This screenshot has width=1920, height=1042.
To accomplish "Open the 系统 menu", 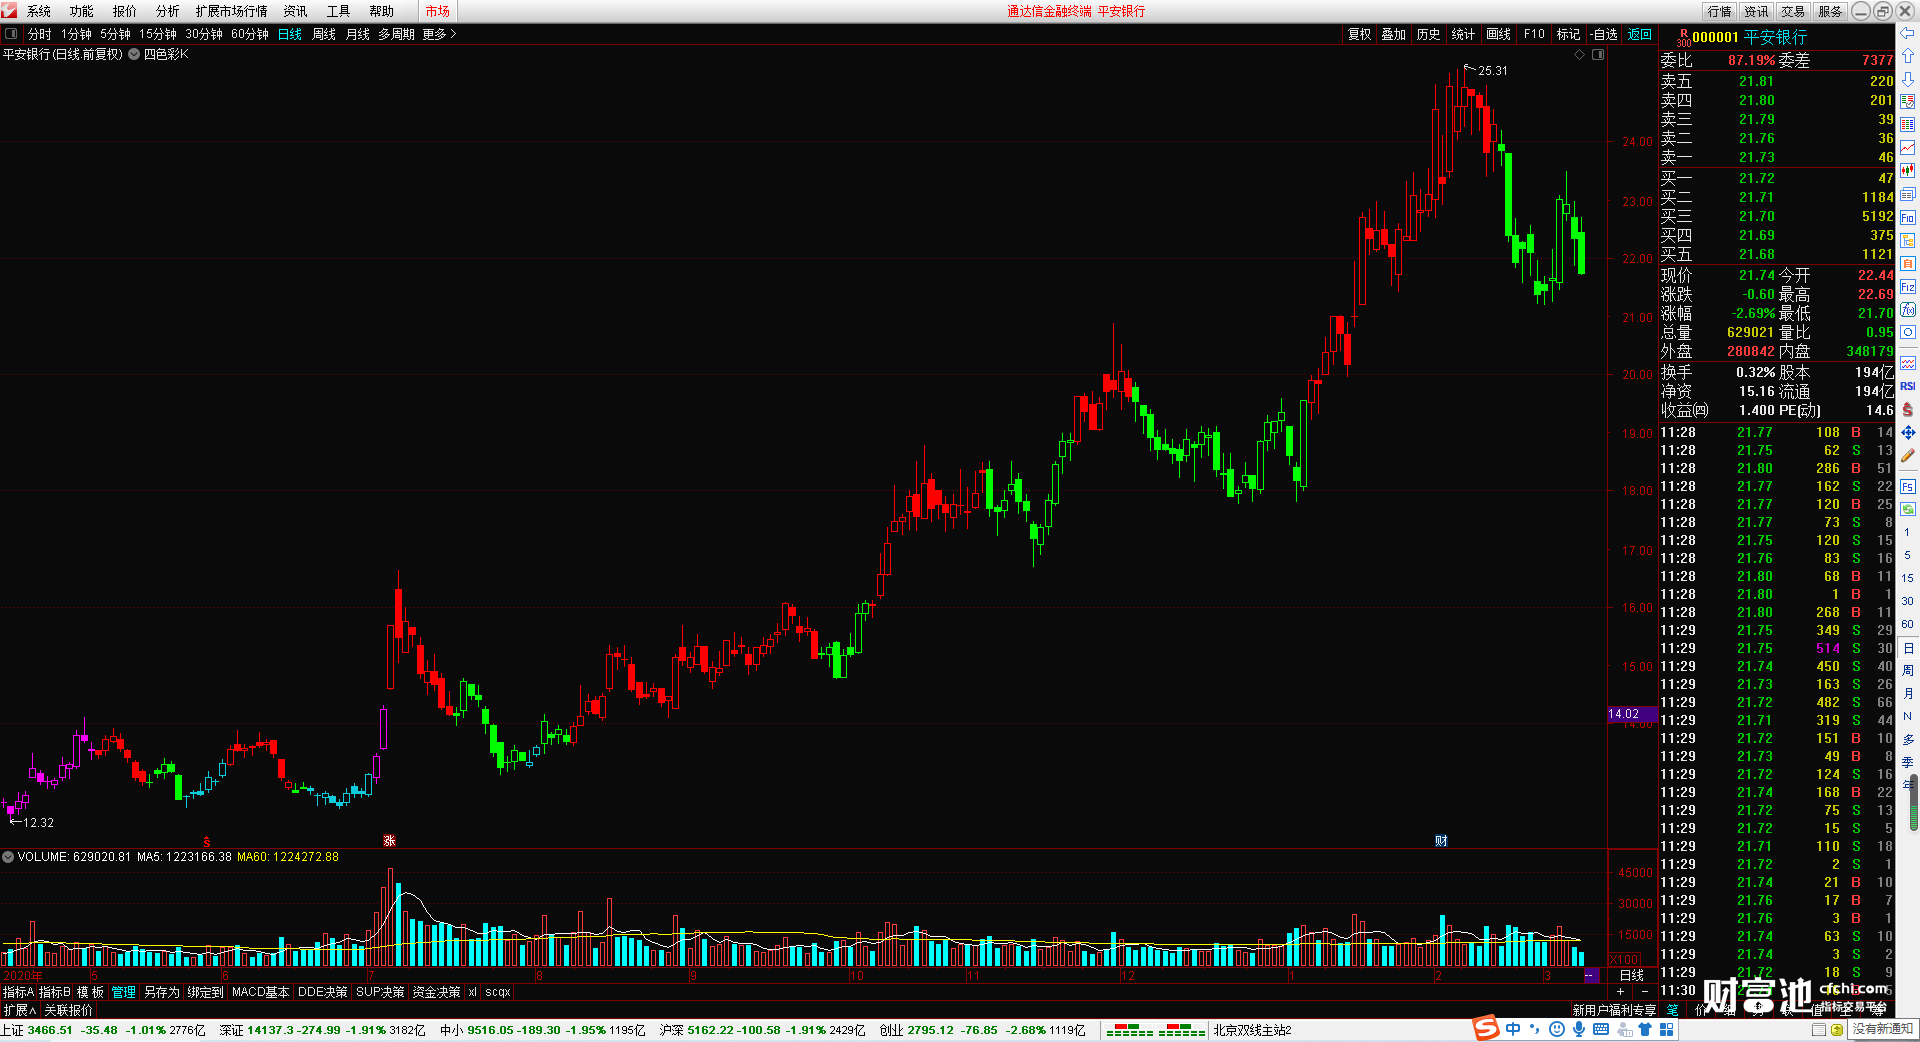I will [x=39, y=11].
